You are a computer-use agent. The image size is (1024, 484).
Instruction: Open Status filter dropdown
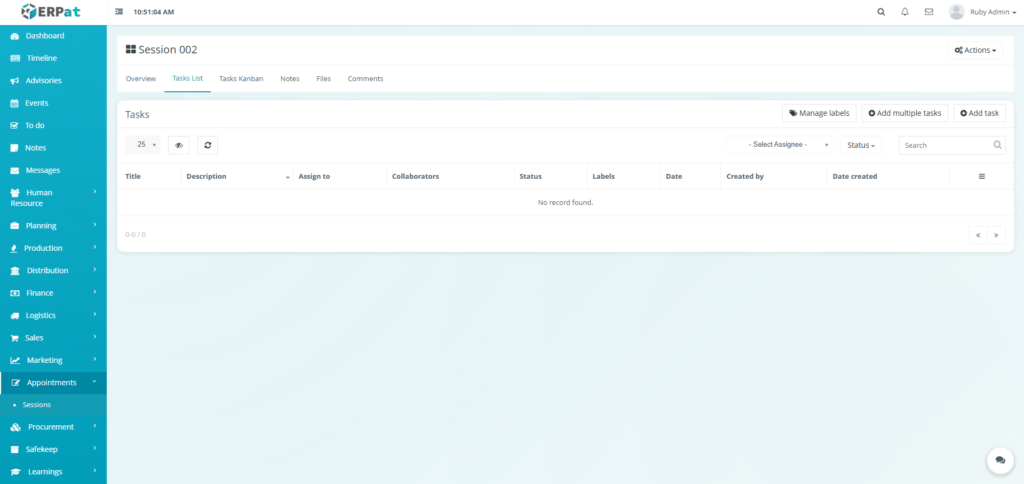[861, 145]
